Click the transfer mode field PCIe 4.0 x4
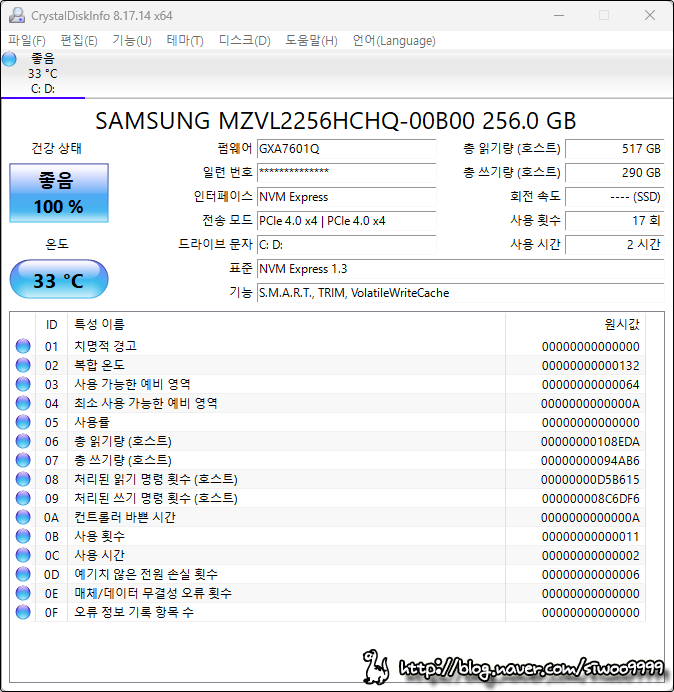 pos(346,220)
